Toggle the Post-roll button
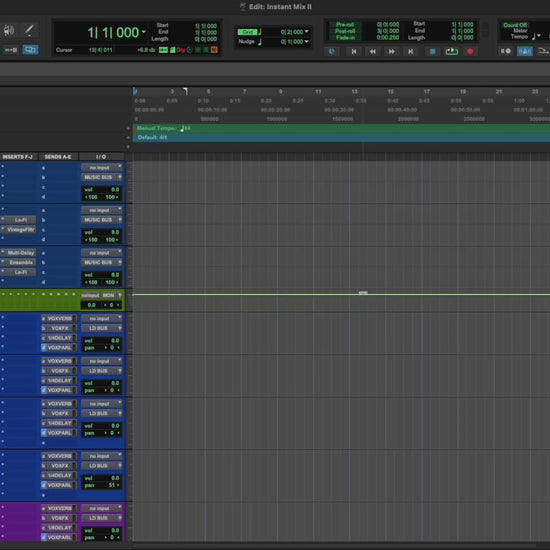This screenshot has width=550, height=550. tap(344, 31)
